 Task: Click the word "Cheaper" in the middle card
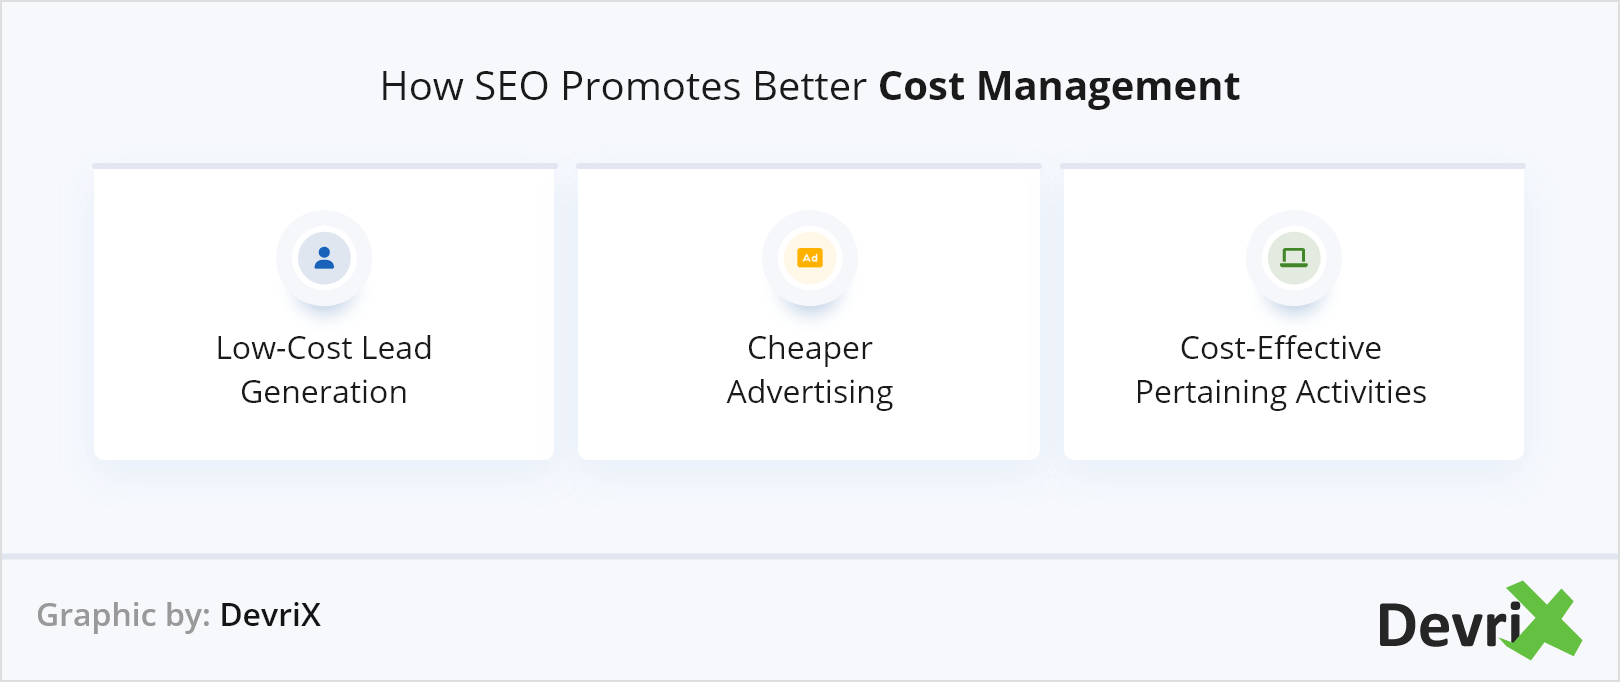tap(810, 348)
